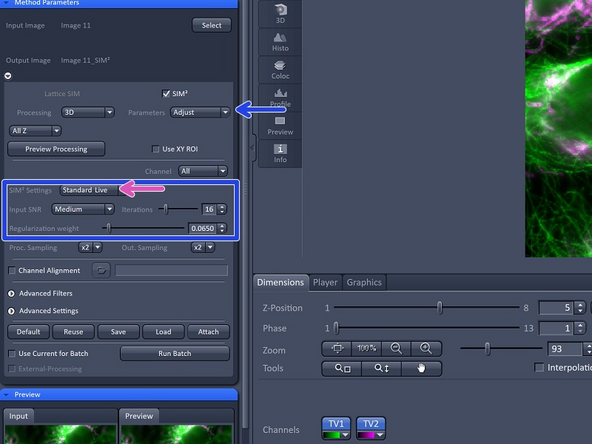Select the hand pan tool
Viewport: 592px width, 444px height.
pyautogui.click(x=421, y=368)
